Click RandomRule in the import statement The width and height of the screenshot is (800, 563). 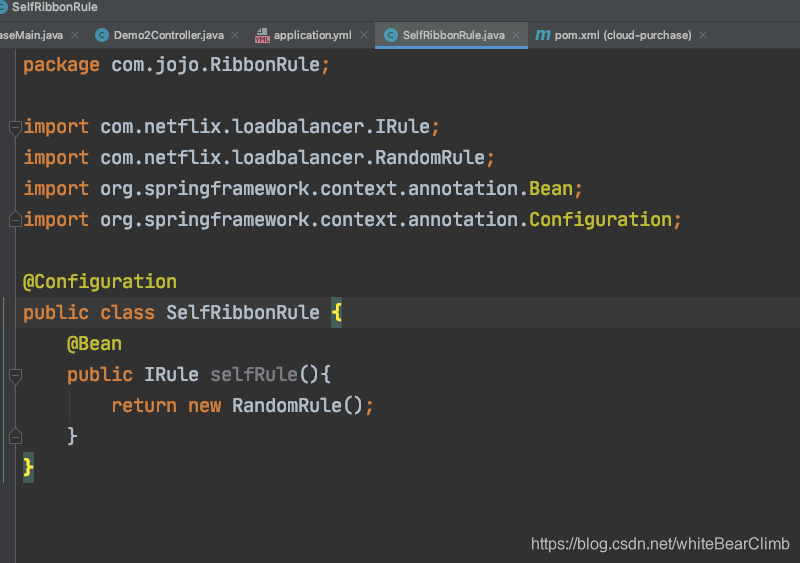430,158
